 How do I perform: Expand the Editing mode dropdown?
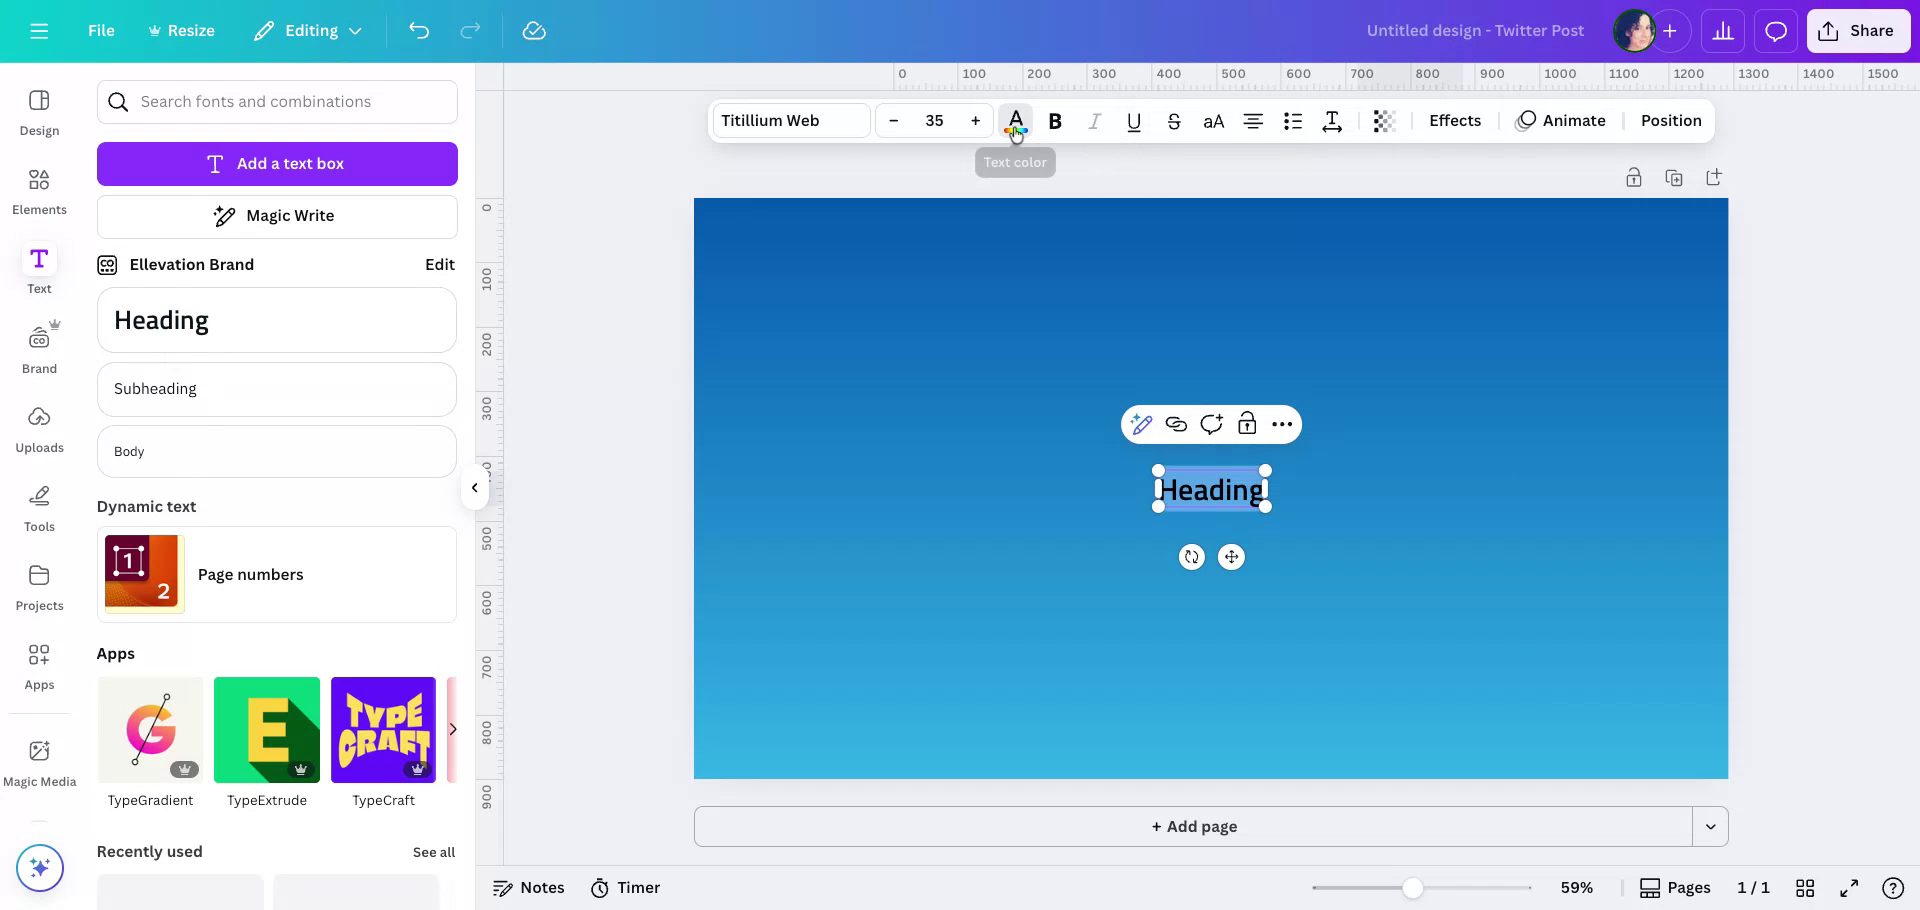point(307,30)
